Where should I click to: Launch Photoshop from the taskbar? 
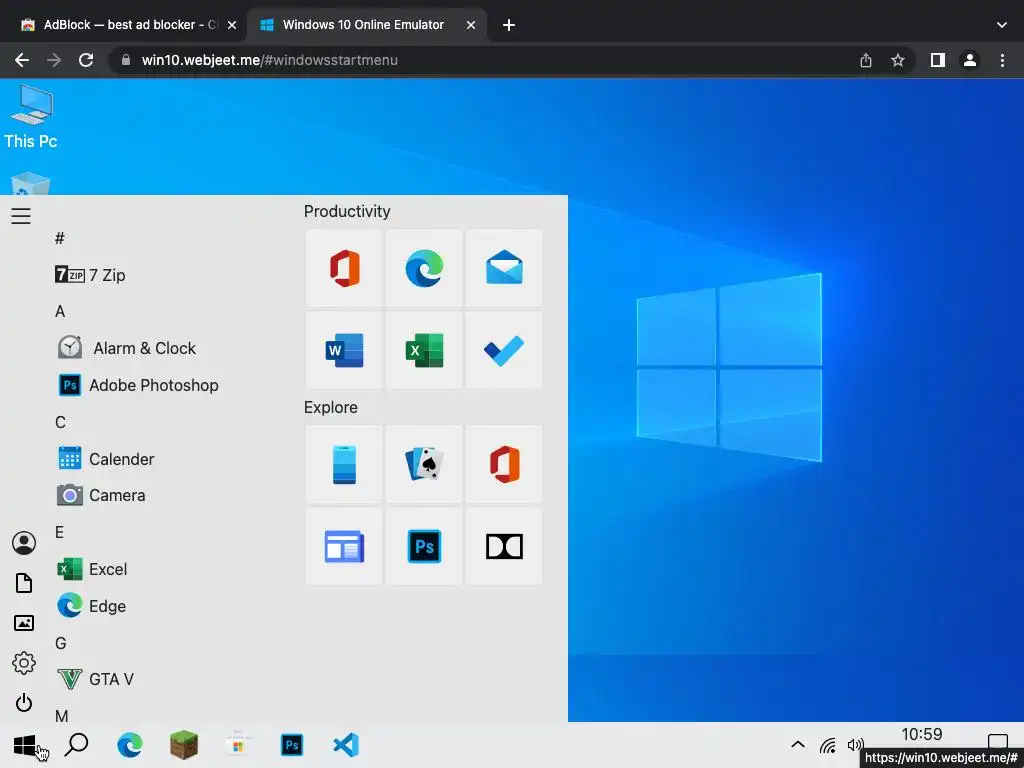[292, 745]
